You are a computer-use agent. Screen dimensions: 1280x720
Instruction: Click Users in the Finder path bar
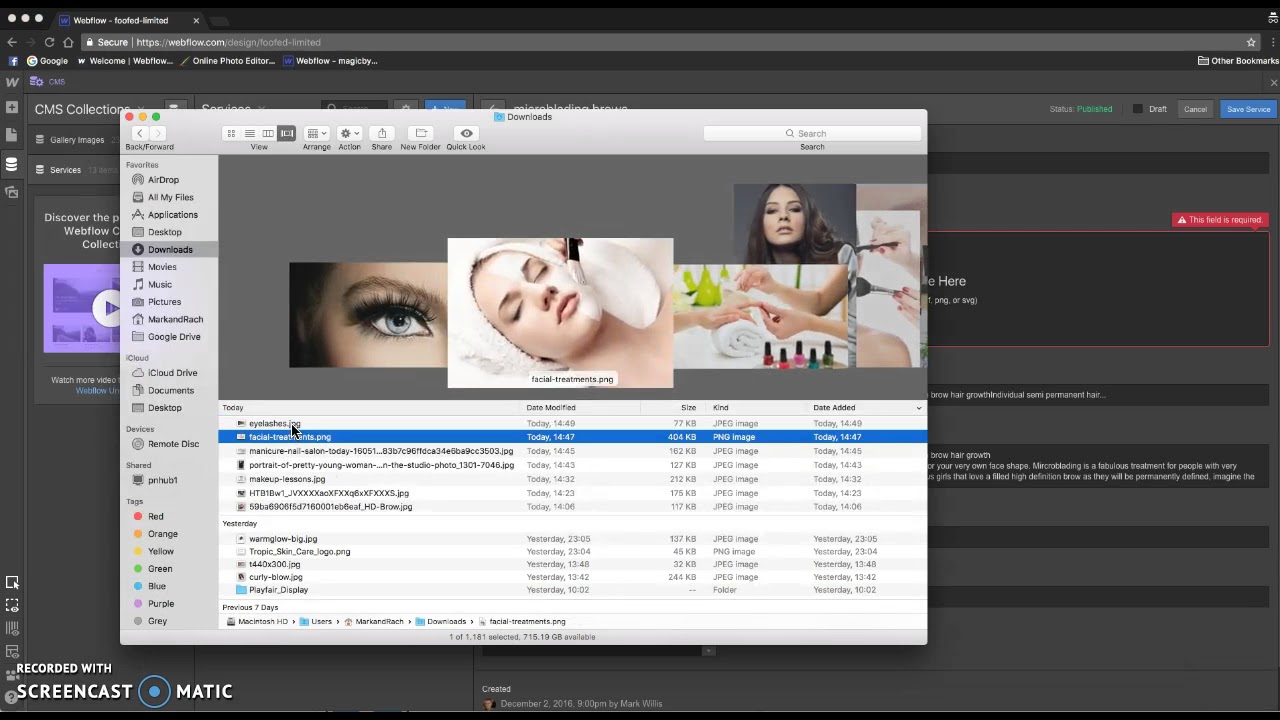coord(316,622)
